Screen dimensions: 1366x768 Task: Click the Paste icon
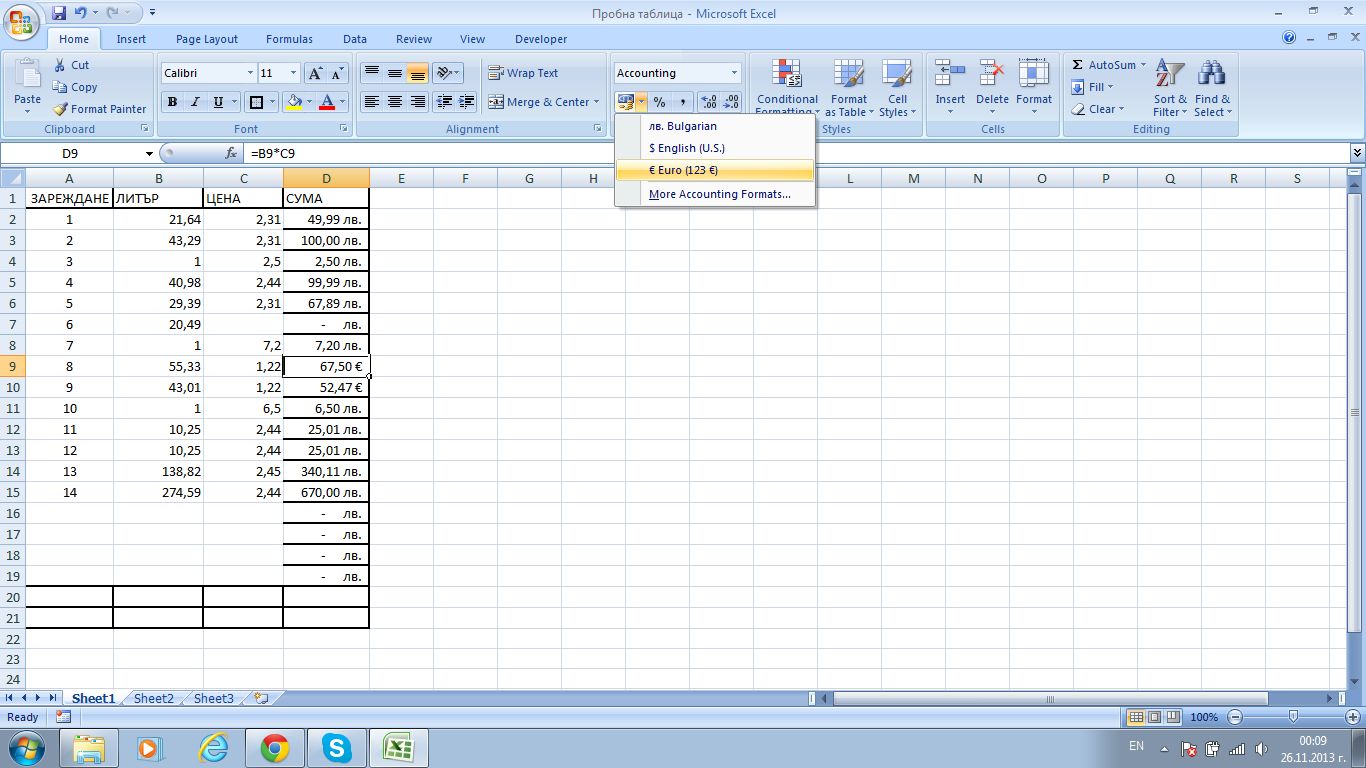click(28, 75)
